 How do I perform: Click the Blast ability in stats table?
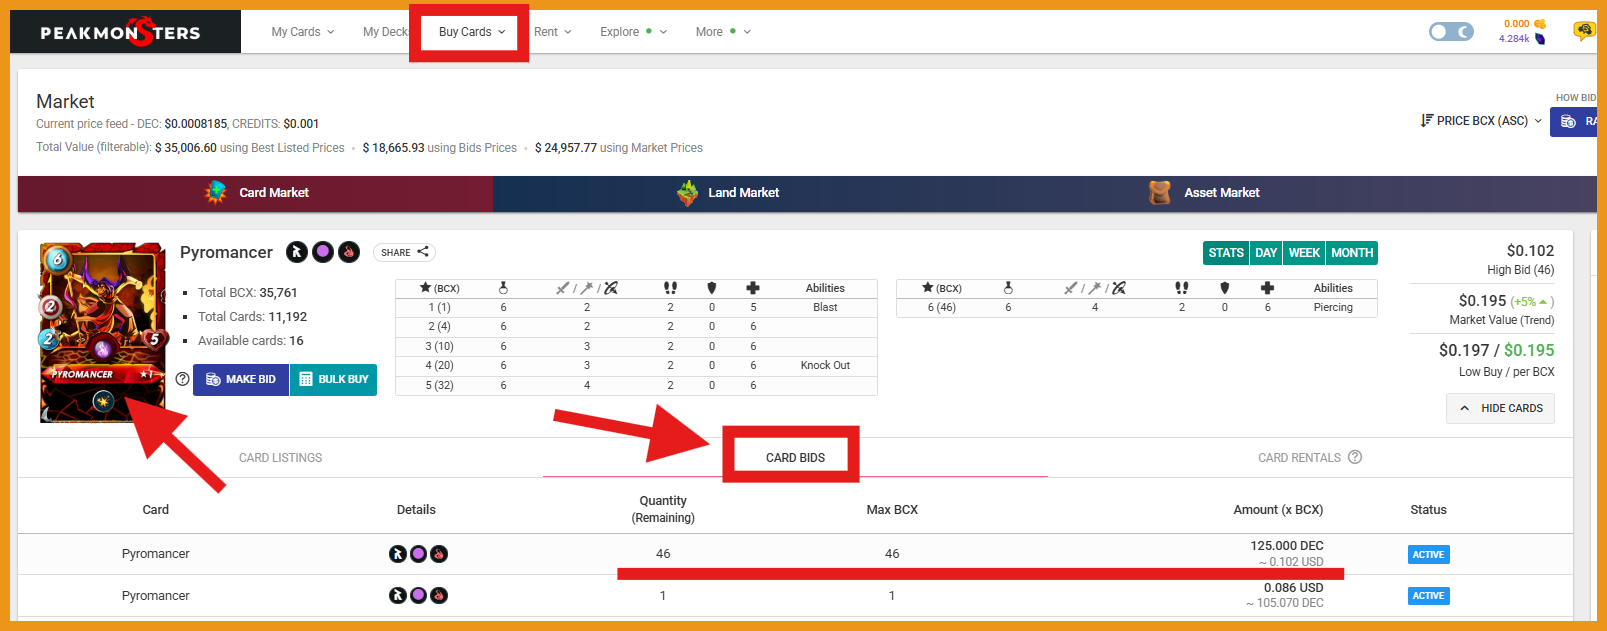(825, 307)
